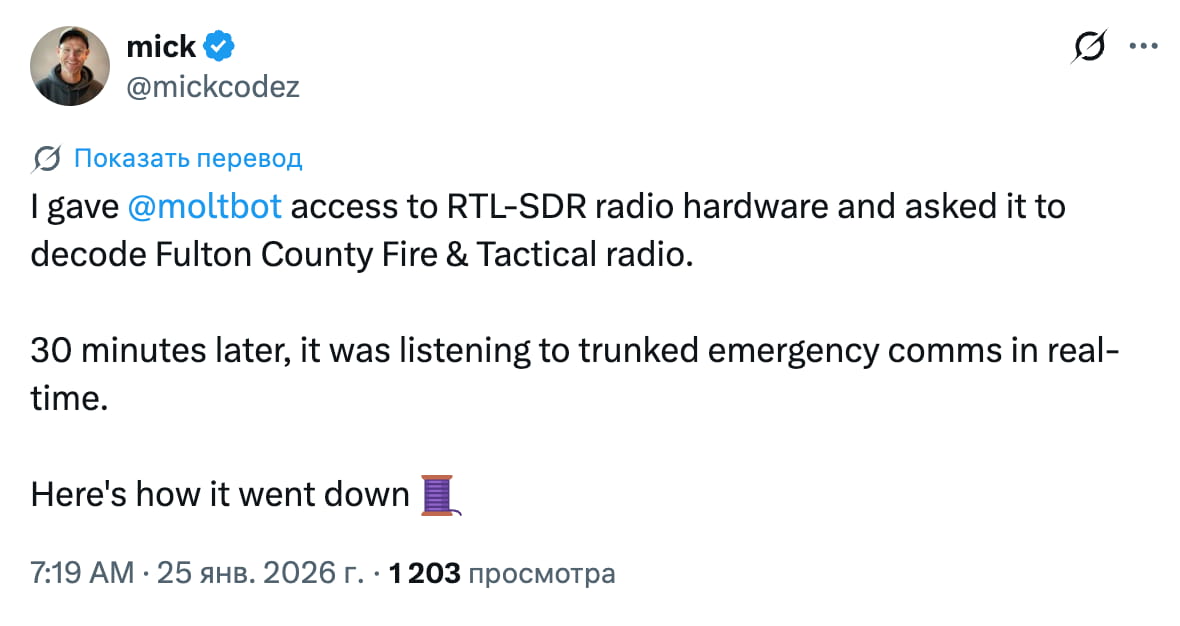Click the display name 'mick'
Viewport: 1180px width, 626px height.
click(x=160, y=45)
